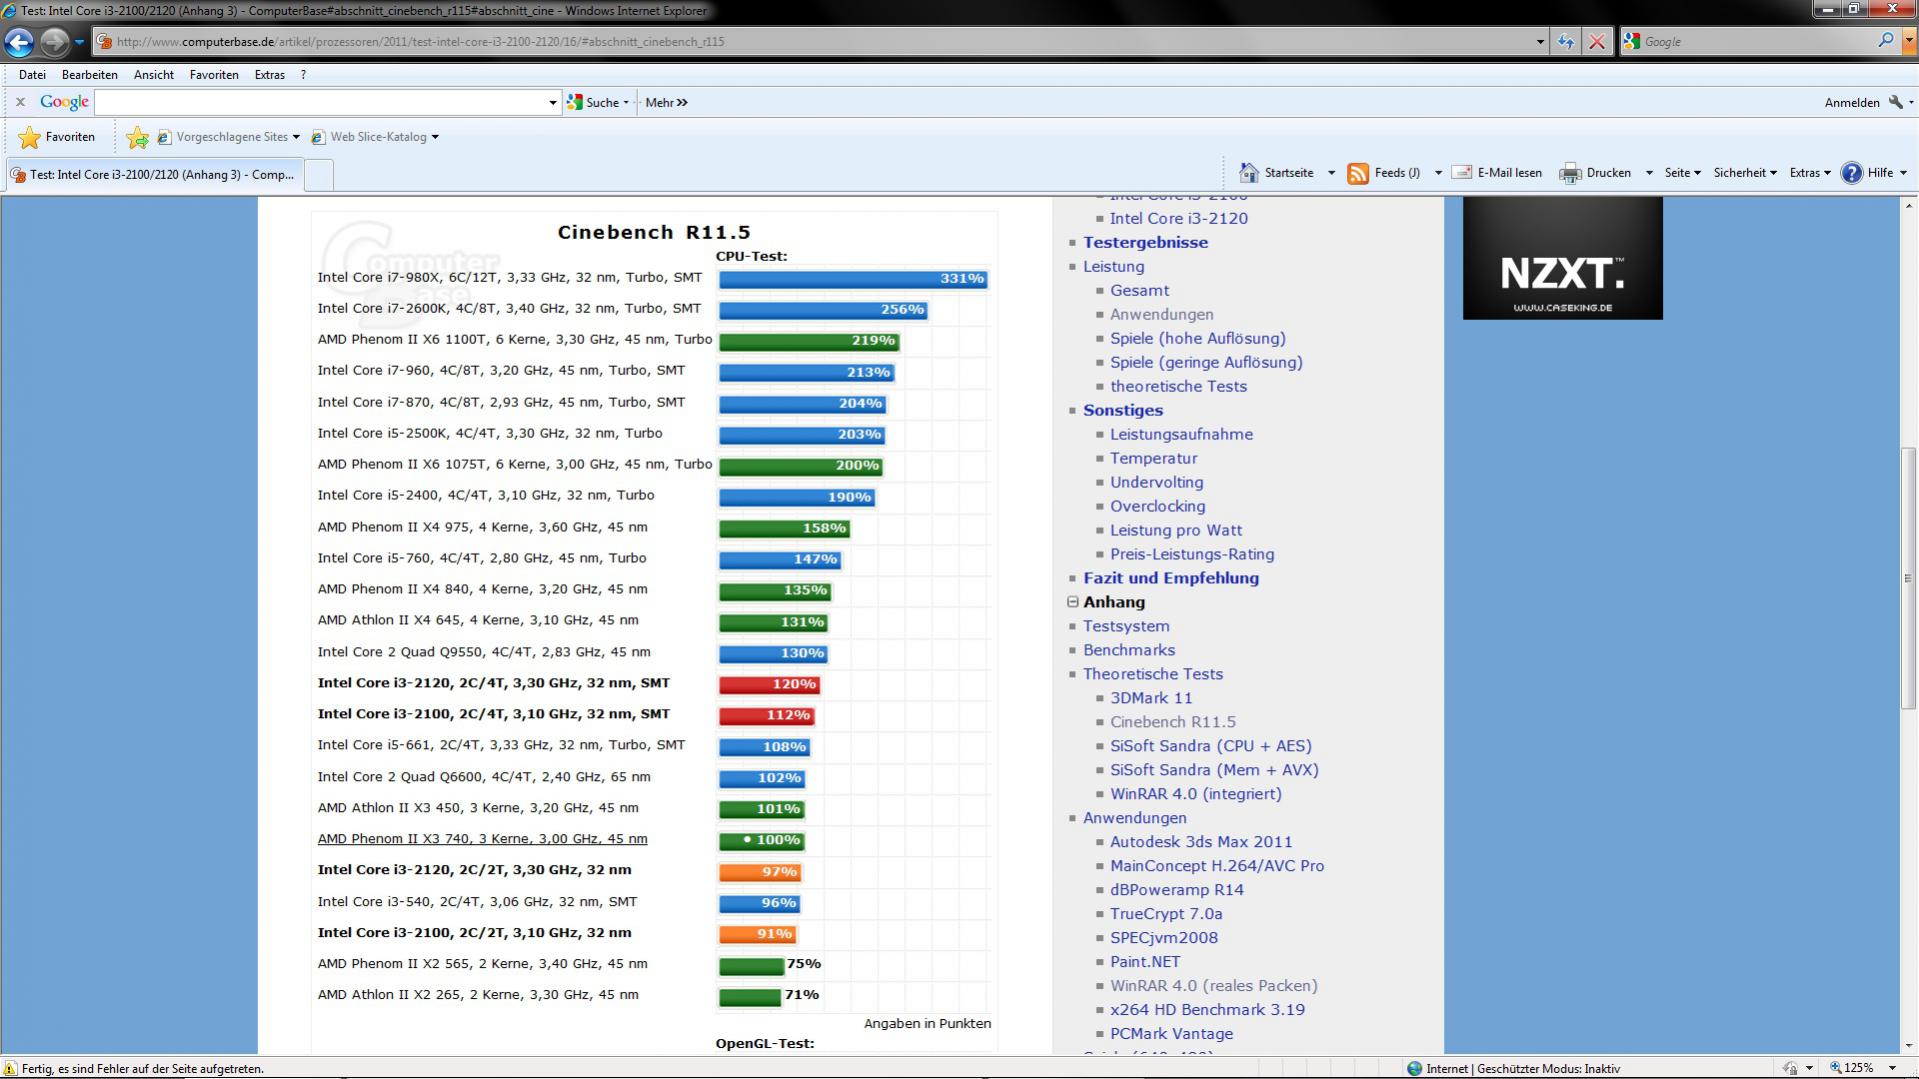Image resolution: width=1919 pixels, height=1079 pixels.
Task: Open the Extras menu in menu bar
Action: (x=269, y=75)
